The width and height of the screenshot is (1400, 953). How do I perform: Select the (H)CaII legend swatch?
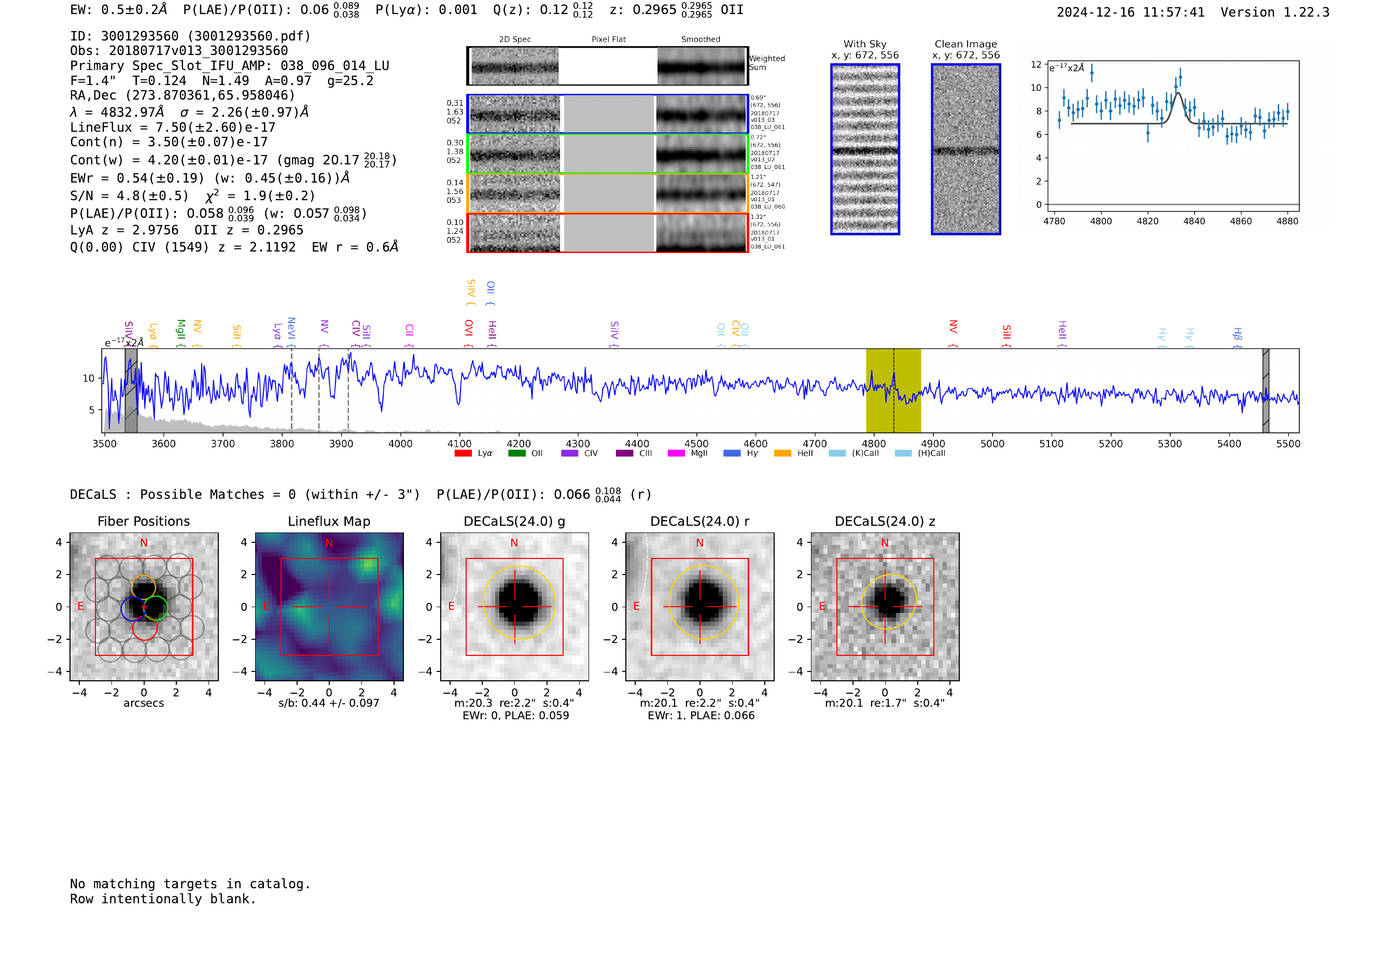[903, 453]
